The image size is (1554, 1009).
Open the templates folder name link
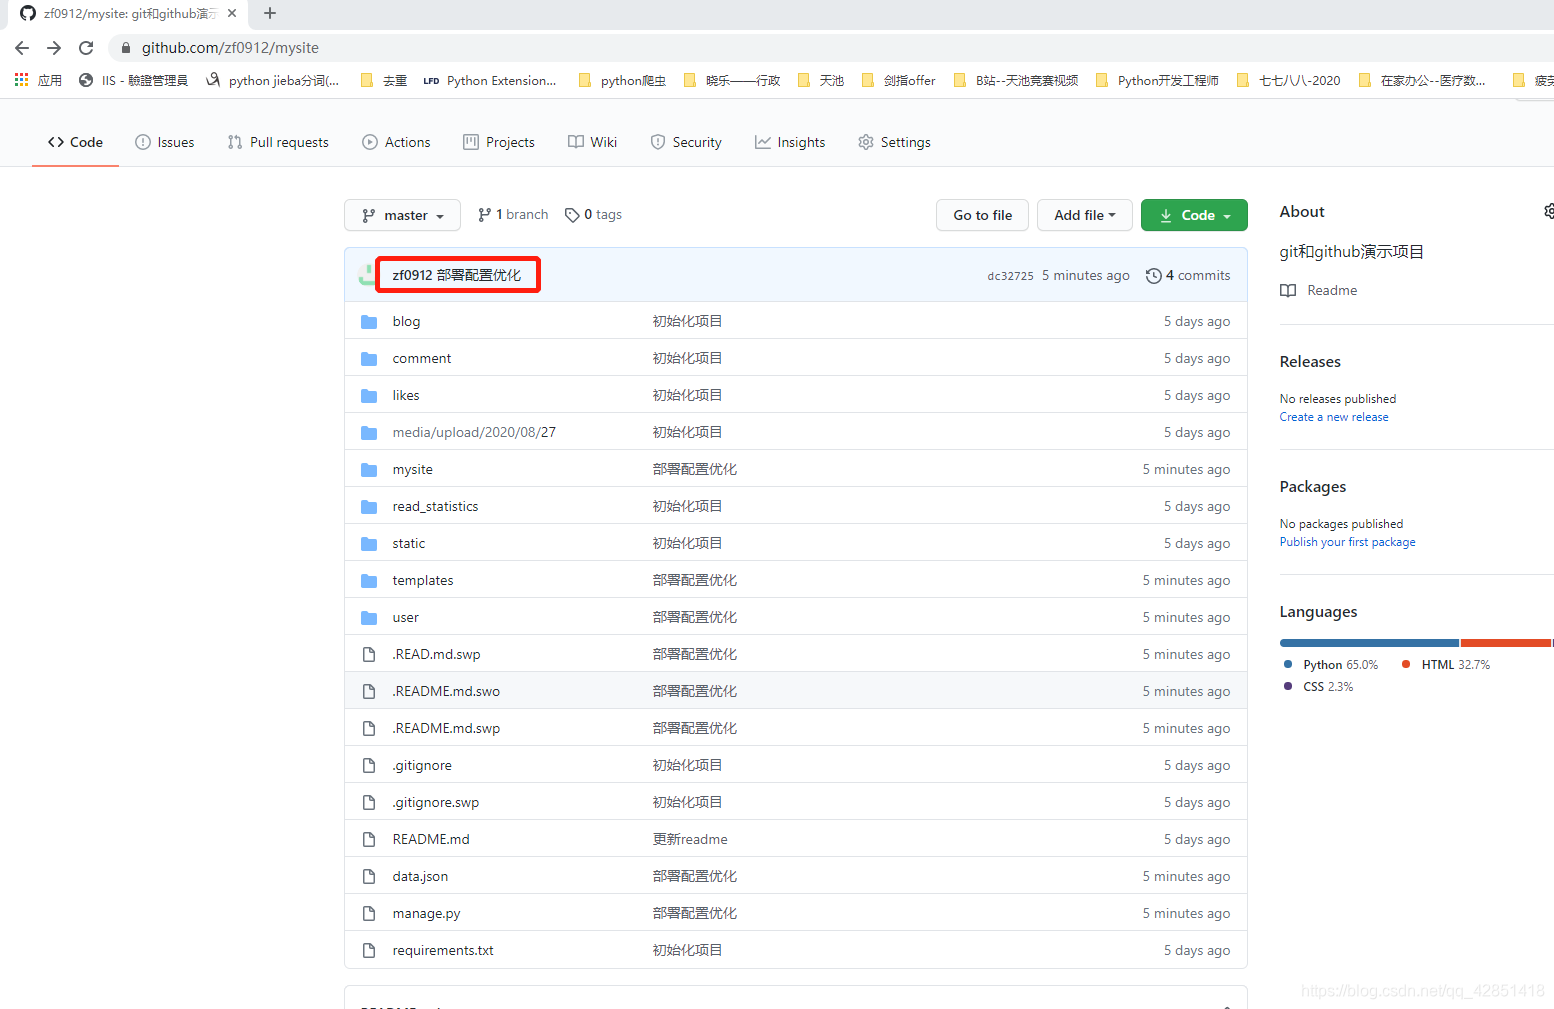coord(423,580)
